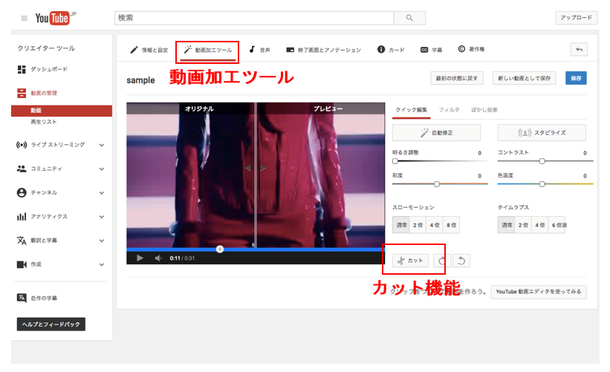Select slow motion 2倍 speed
Screen dimensions: 610x372
[418, 225]
